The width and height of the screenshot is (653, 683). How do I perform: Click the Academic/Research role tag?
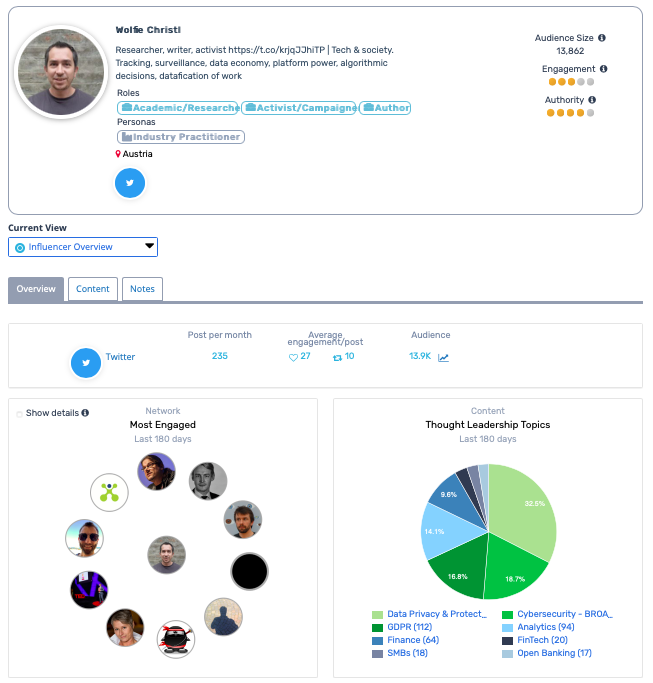click(178, 108)
